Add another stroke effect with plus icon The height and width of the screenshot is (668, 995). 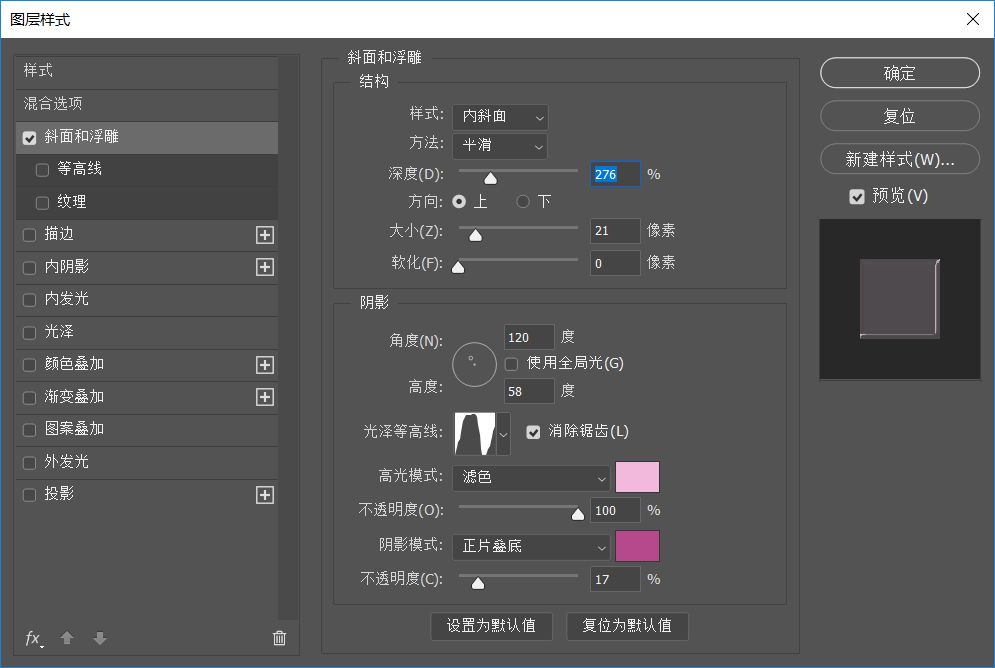[x=264, y=235]
